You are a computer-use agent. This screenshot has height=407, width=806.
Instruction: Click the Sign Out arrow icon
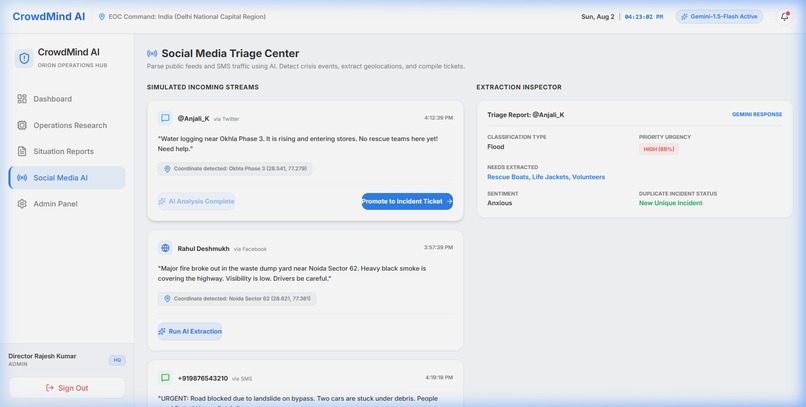click(x=50, y=388)
